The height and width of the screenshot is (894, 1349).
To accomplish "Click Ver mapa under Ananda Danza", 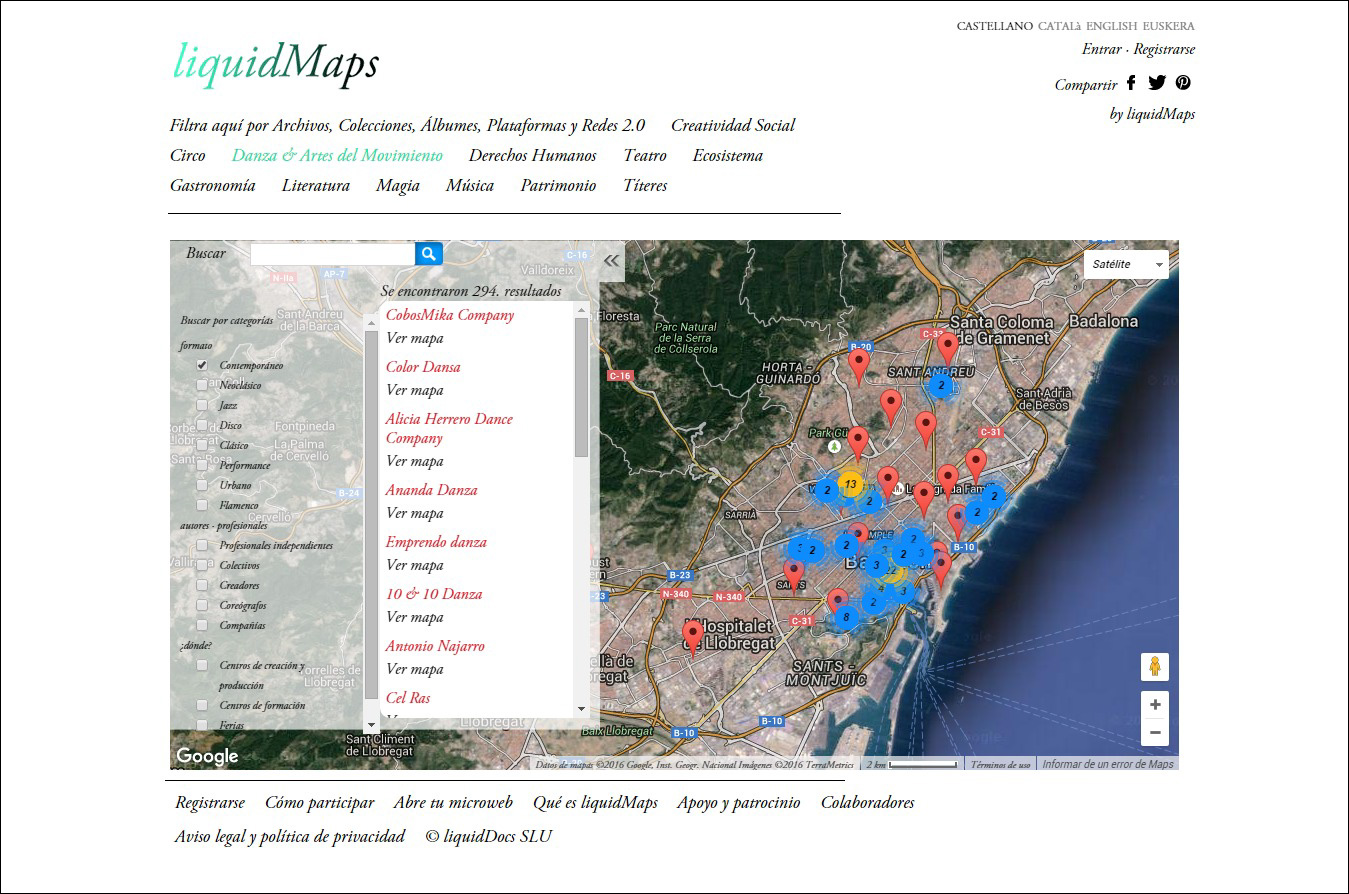I will pos(415,513).
